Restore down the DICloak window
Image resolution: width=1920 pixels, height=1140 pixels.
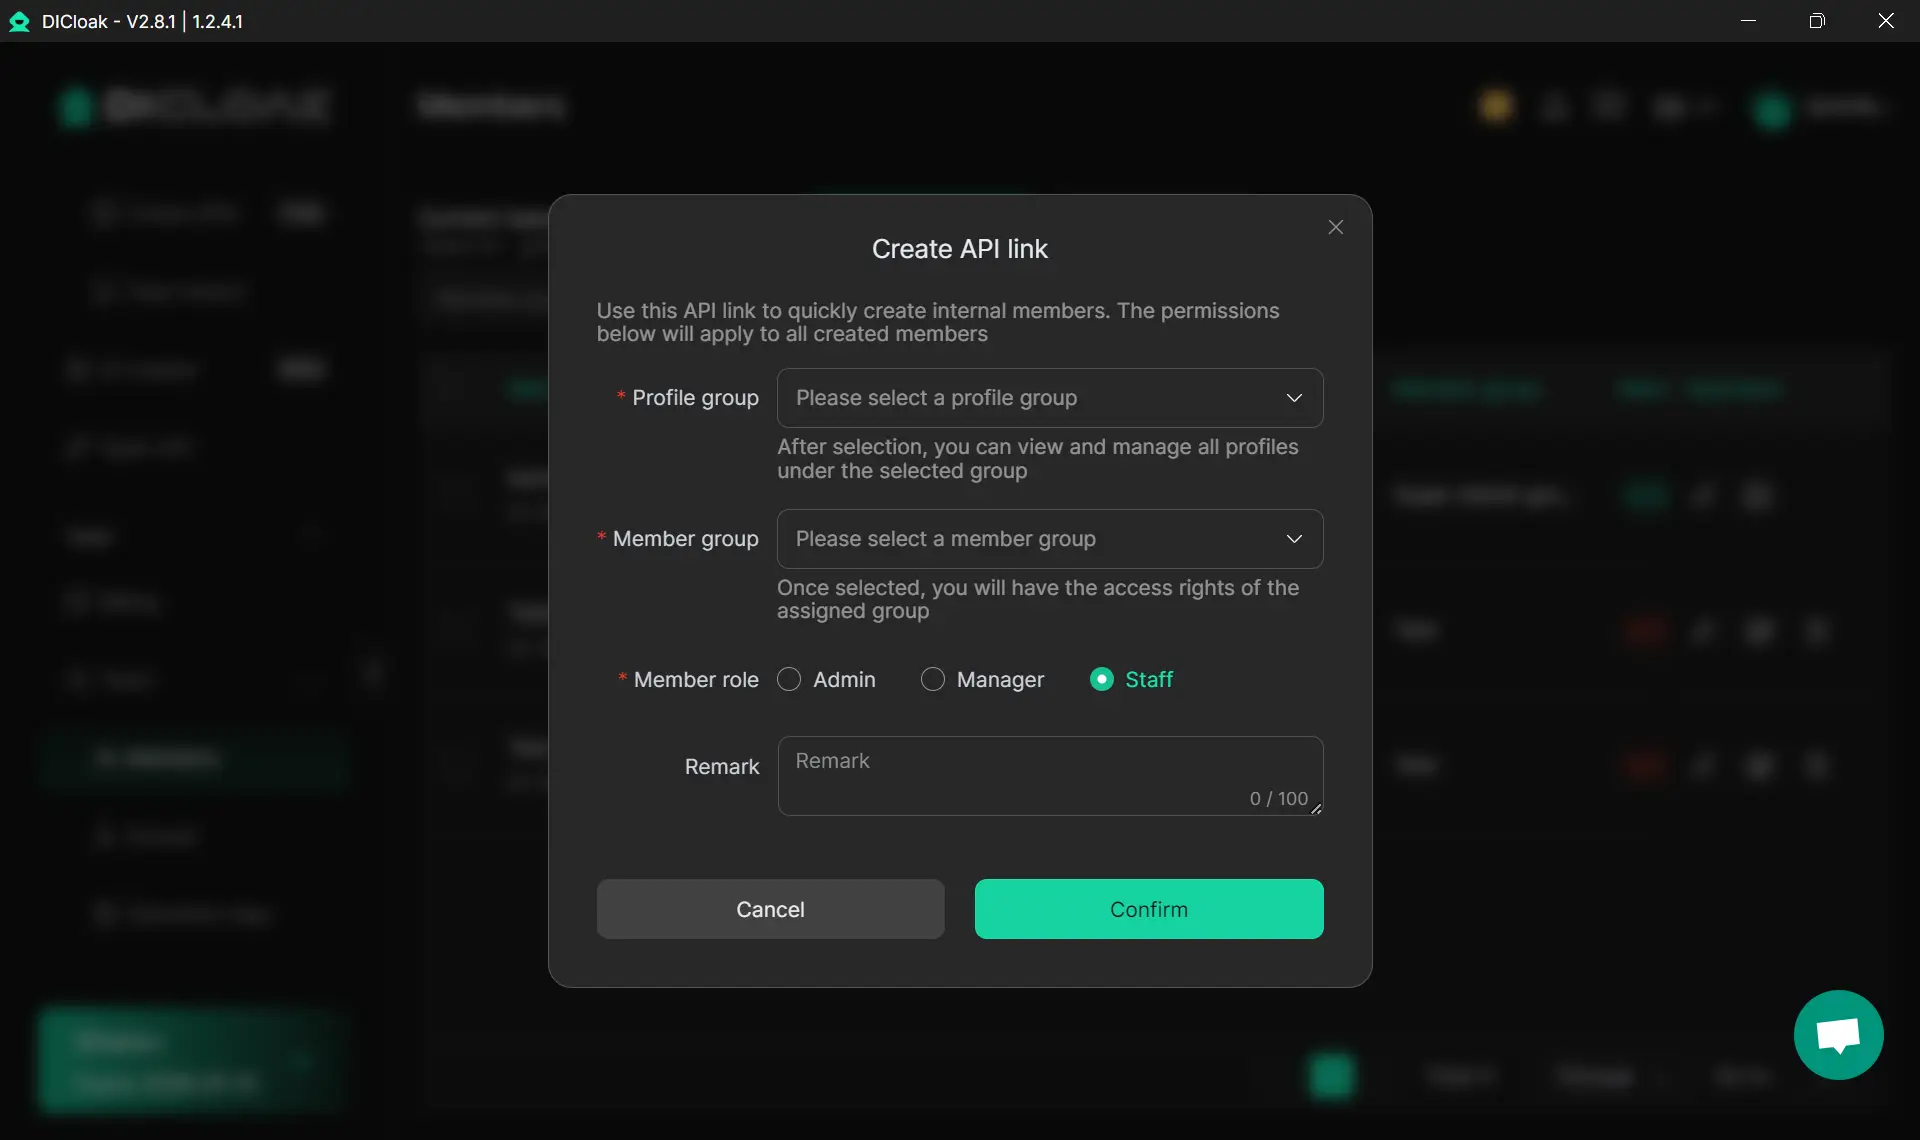tap(1817, 21)
